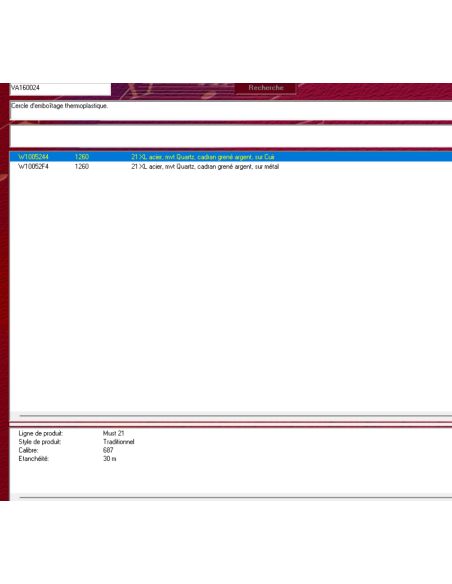Click the 'Style de produit:' label
452x584 pixels.
(x=40, y=442)
